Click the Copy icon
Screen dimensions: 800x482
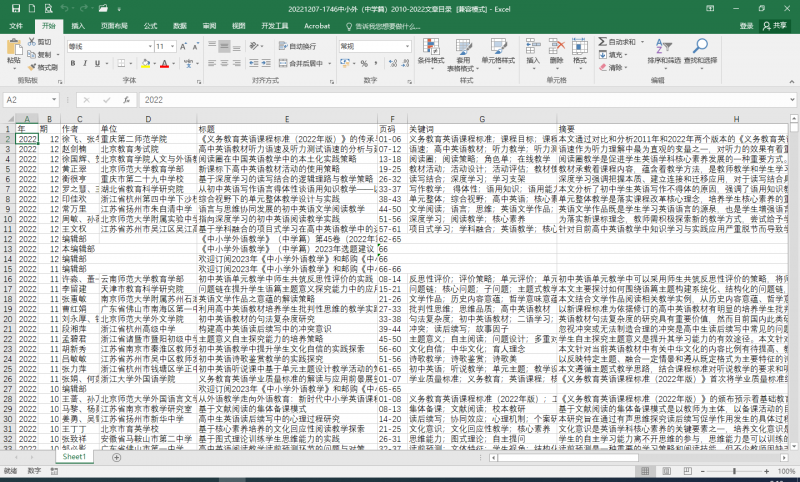32,54
